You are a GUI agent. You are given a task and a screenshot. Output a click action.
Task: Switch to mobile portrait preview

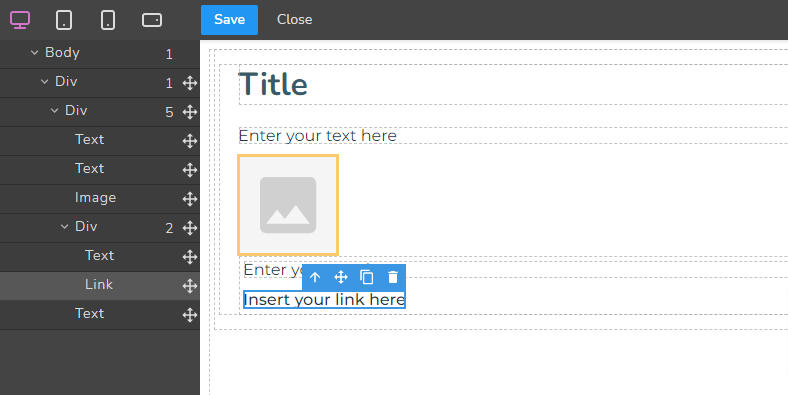point(108,20)
